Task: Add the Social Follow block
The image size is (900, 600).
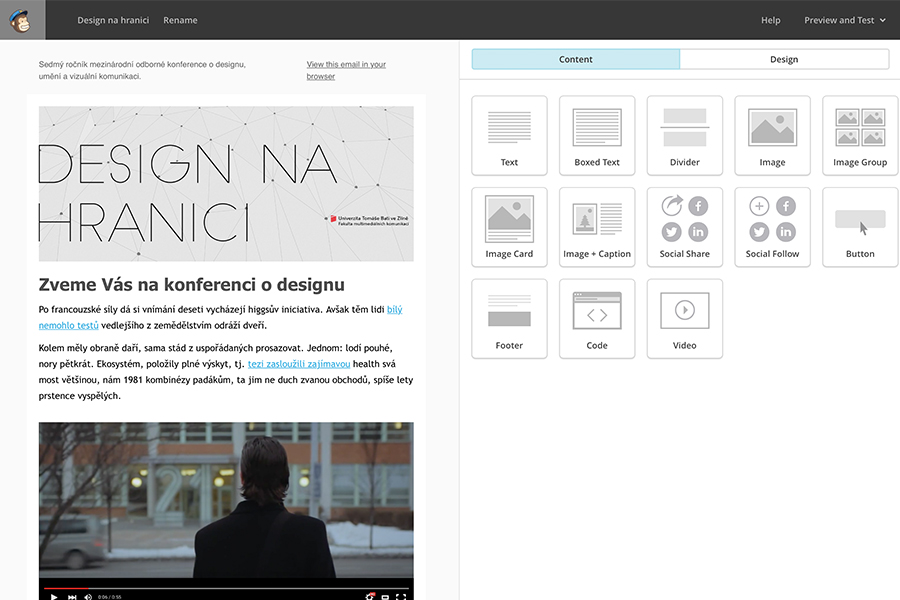Action: tap(772, 227)
